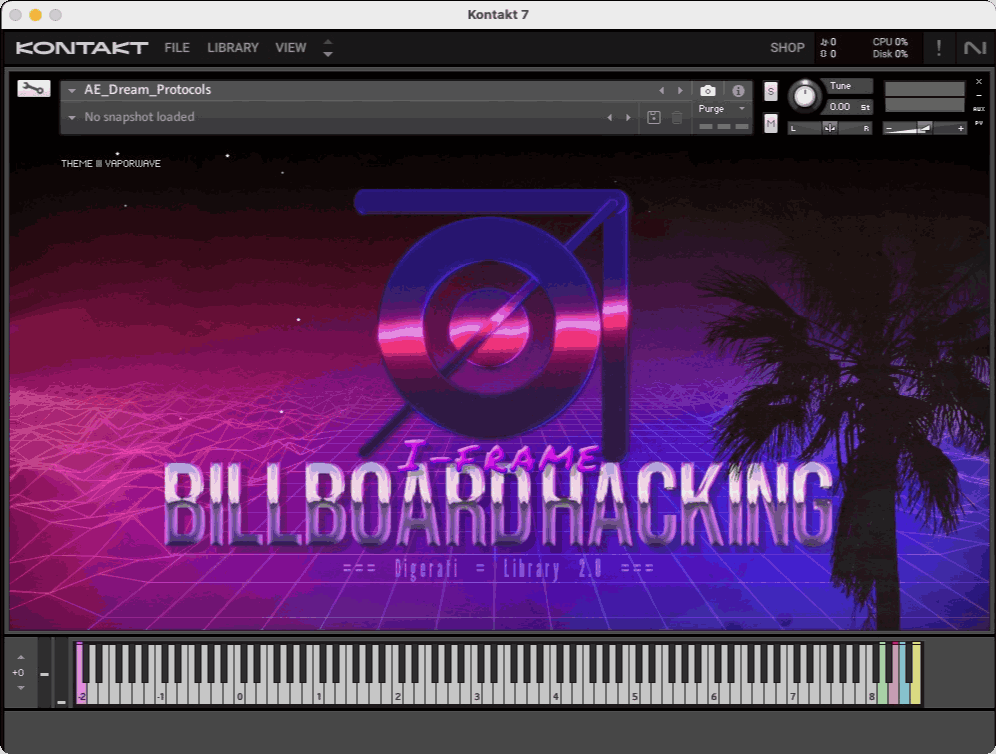Load next instrument with right arrow
996x754 pixels.
tap(680, 91)
